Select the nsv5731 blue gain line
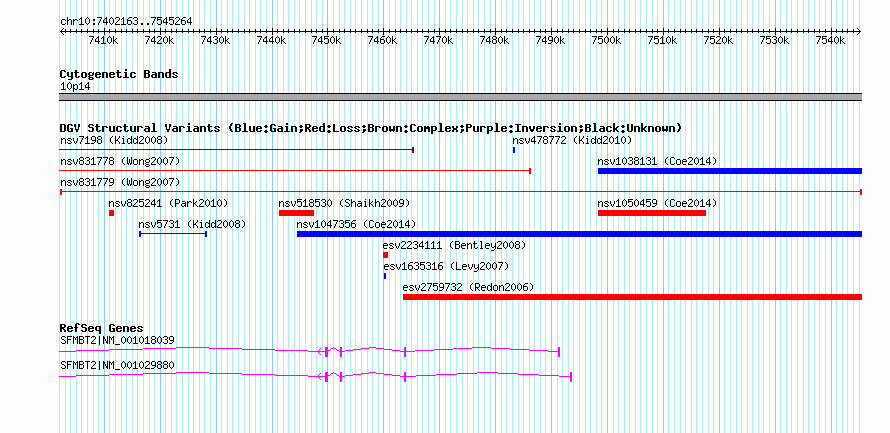 tap(173, 234)
